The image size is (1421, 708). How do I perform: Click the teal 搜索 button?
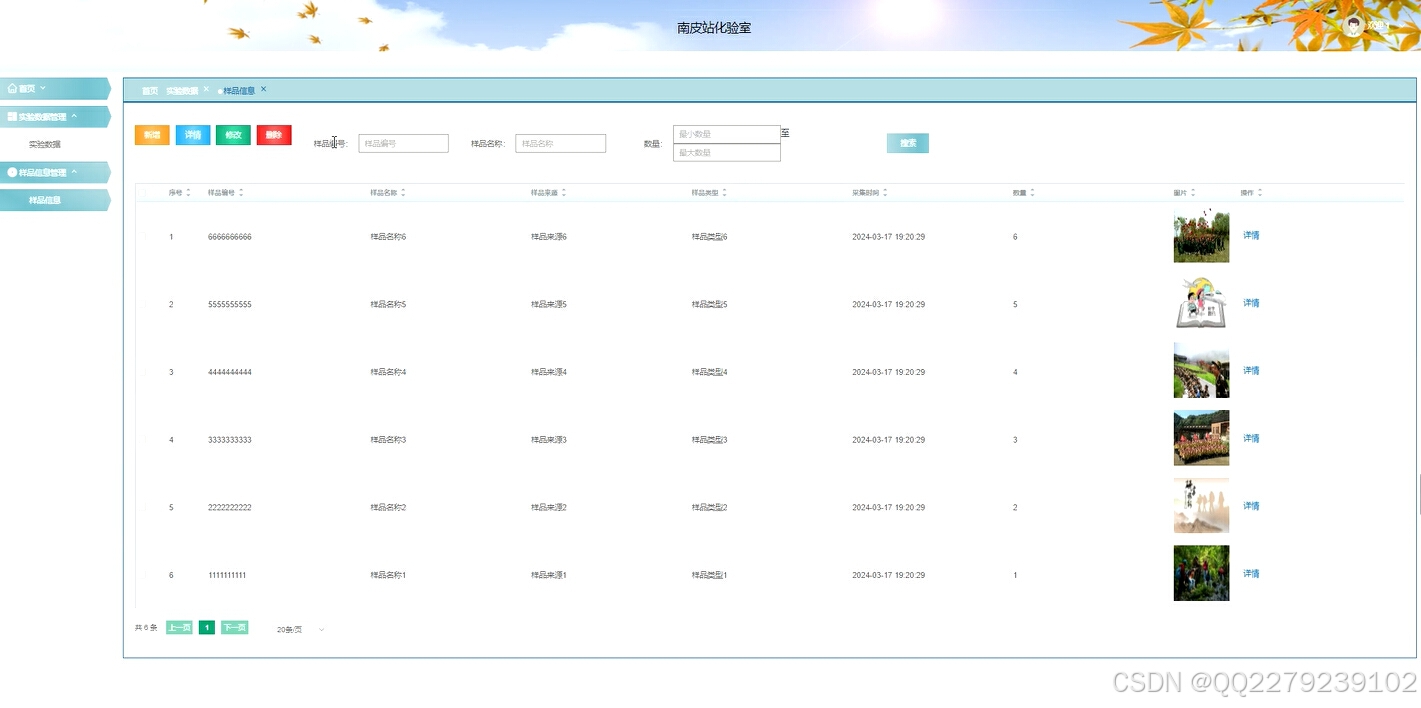[907, 142]
